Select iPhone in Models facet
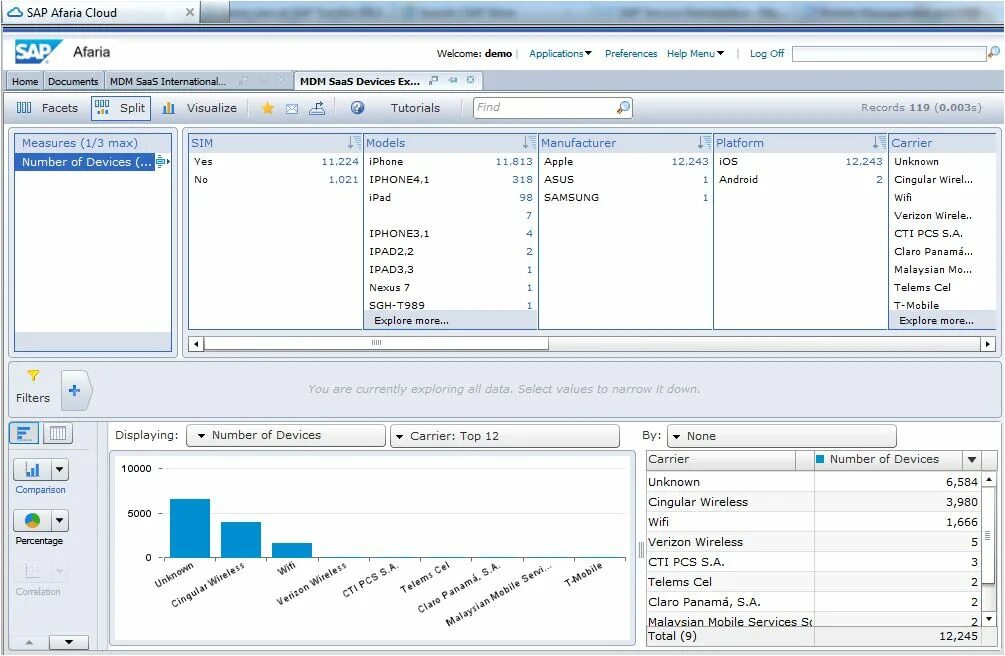1005x656 pixels. pos(450,162)
